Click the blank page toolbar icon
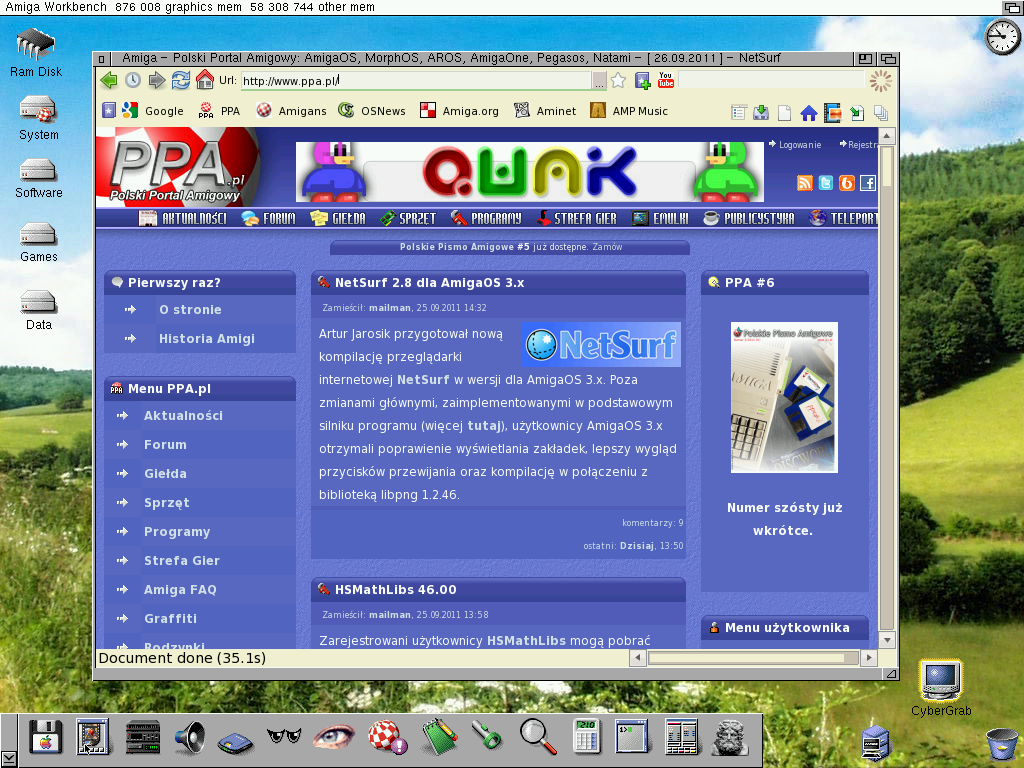1024x768 pixels. pyautogui.click(x=784, y=113)
